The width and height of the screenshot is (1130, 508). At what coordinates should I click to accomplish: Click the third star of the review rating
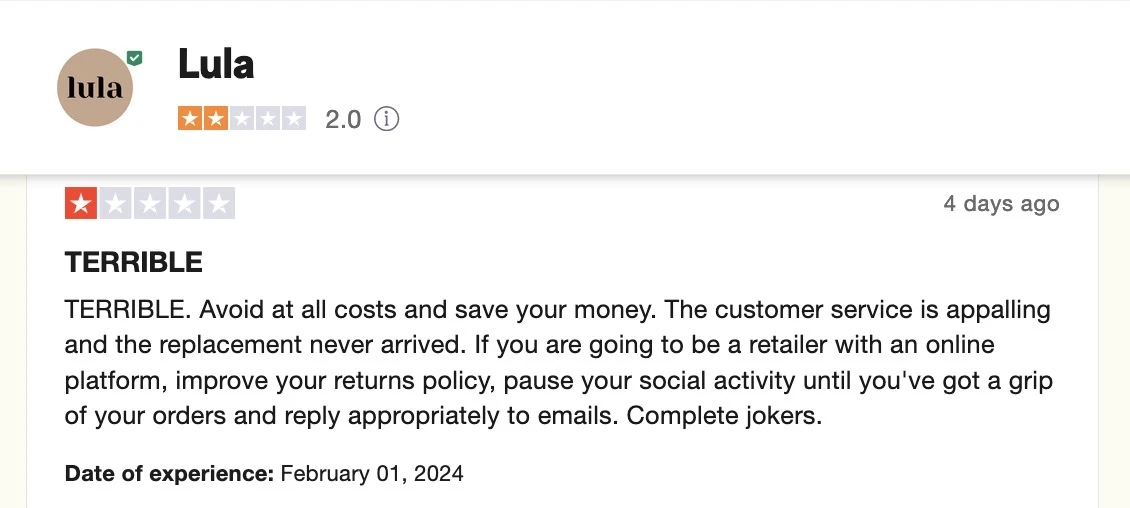point(150,203)
